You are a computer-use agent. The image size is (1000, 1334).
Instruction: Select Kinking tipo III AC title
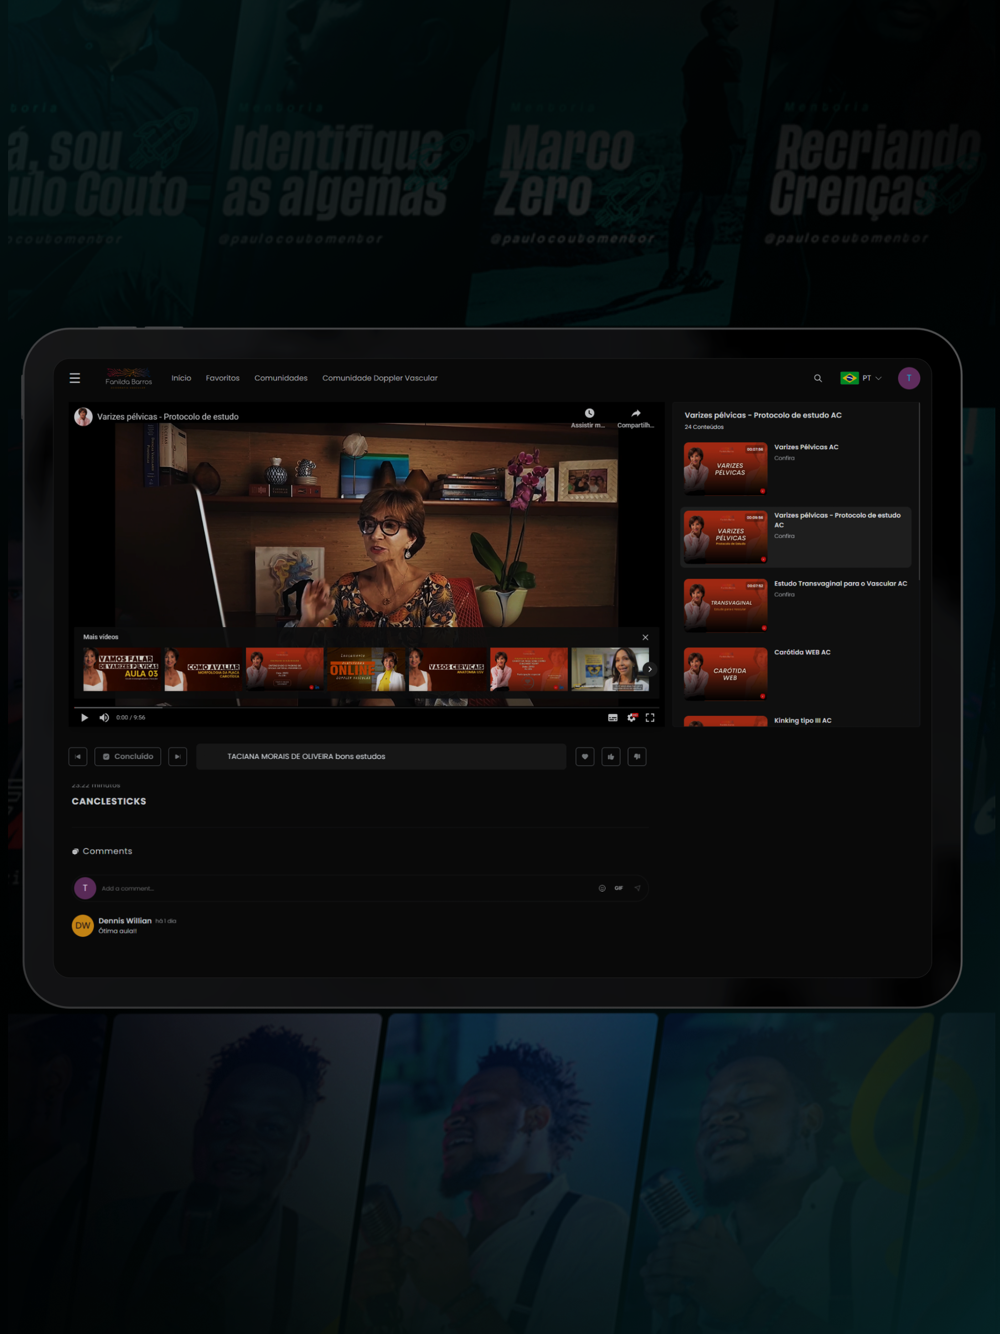pyautogui.click(x=803, y=720)
